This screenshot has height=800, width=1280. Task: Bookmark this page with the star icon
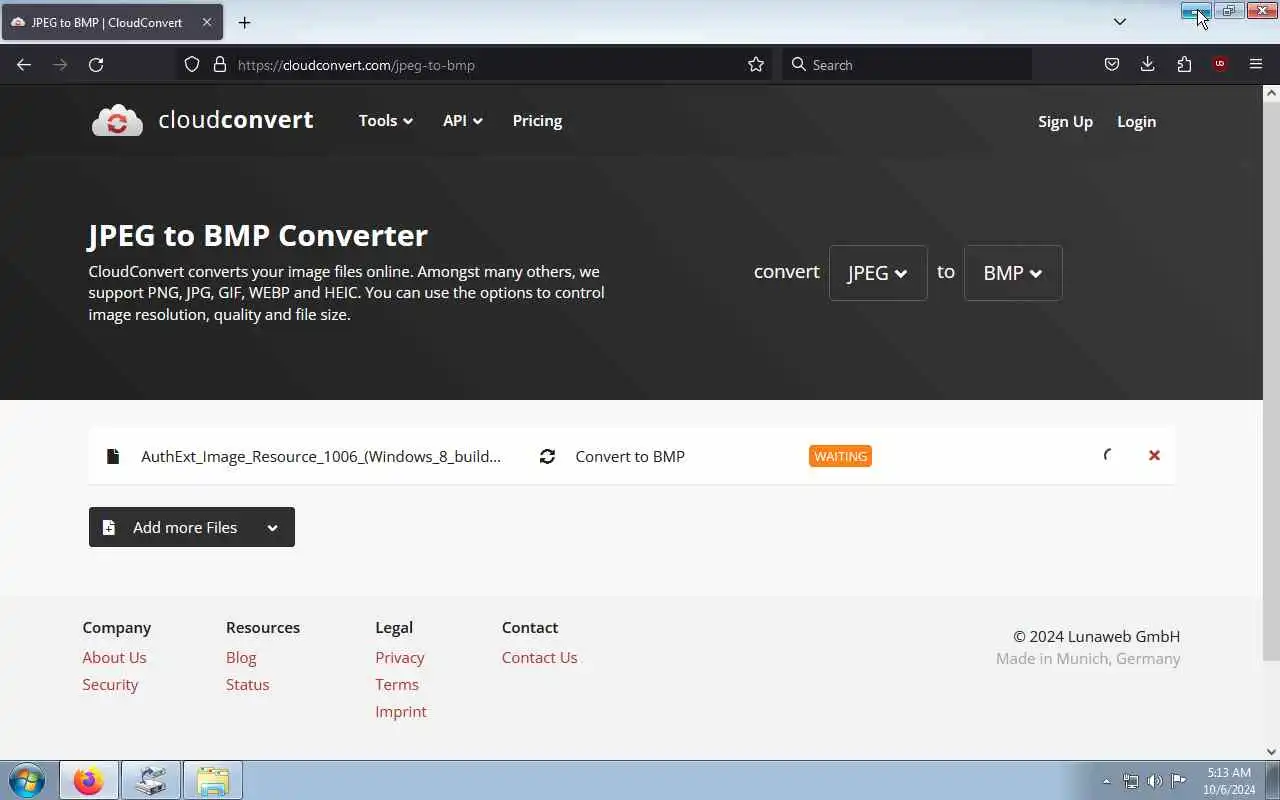point(756,64)
